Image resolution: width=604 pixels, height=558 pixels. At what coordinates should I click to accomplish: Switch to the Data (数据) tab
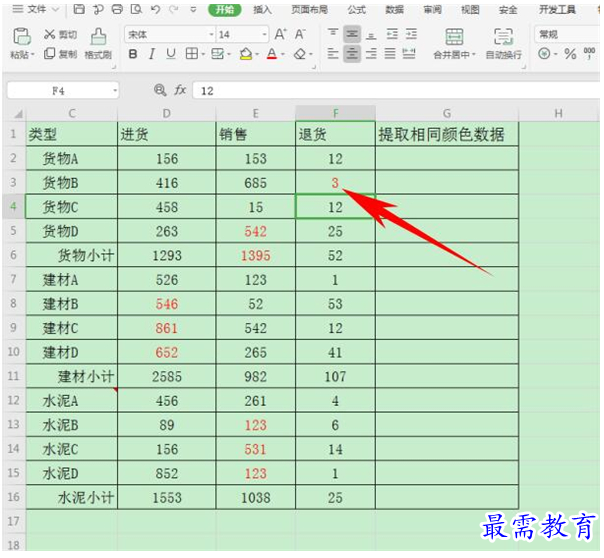394,9
